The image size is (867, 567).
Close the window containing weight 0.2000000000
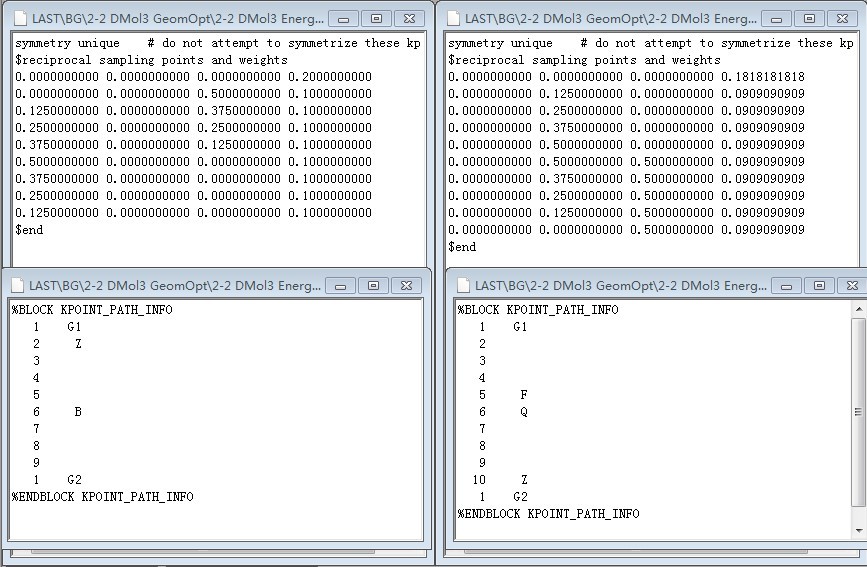click(x=409, y=19)
